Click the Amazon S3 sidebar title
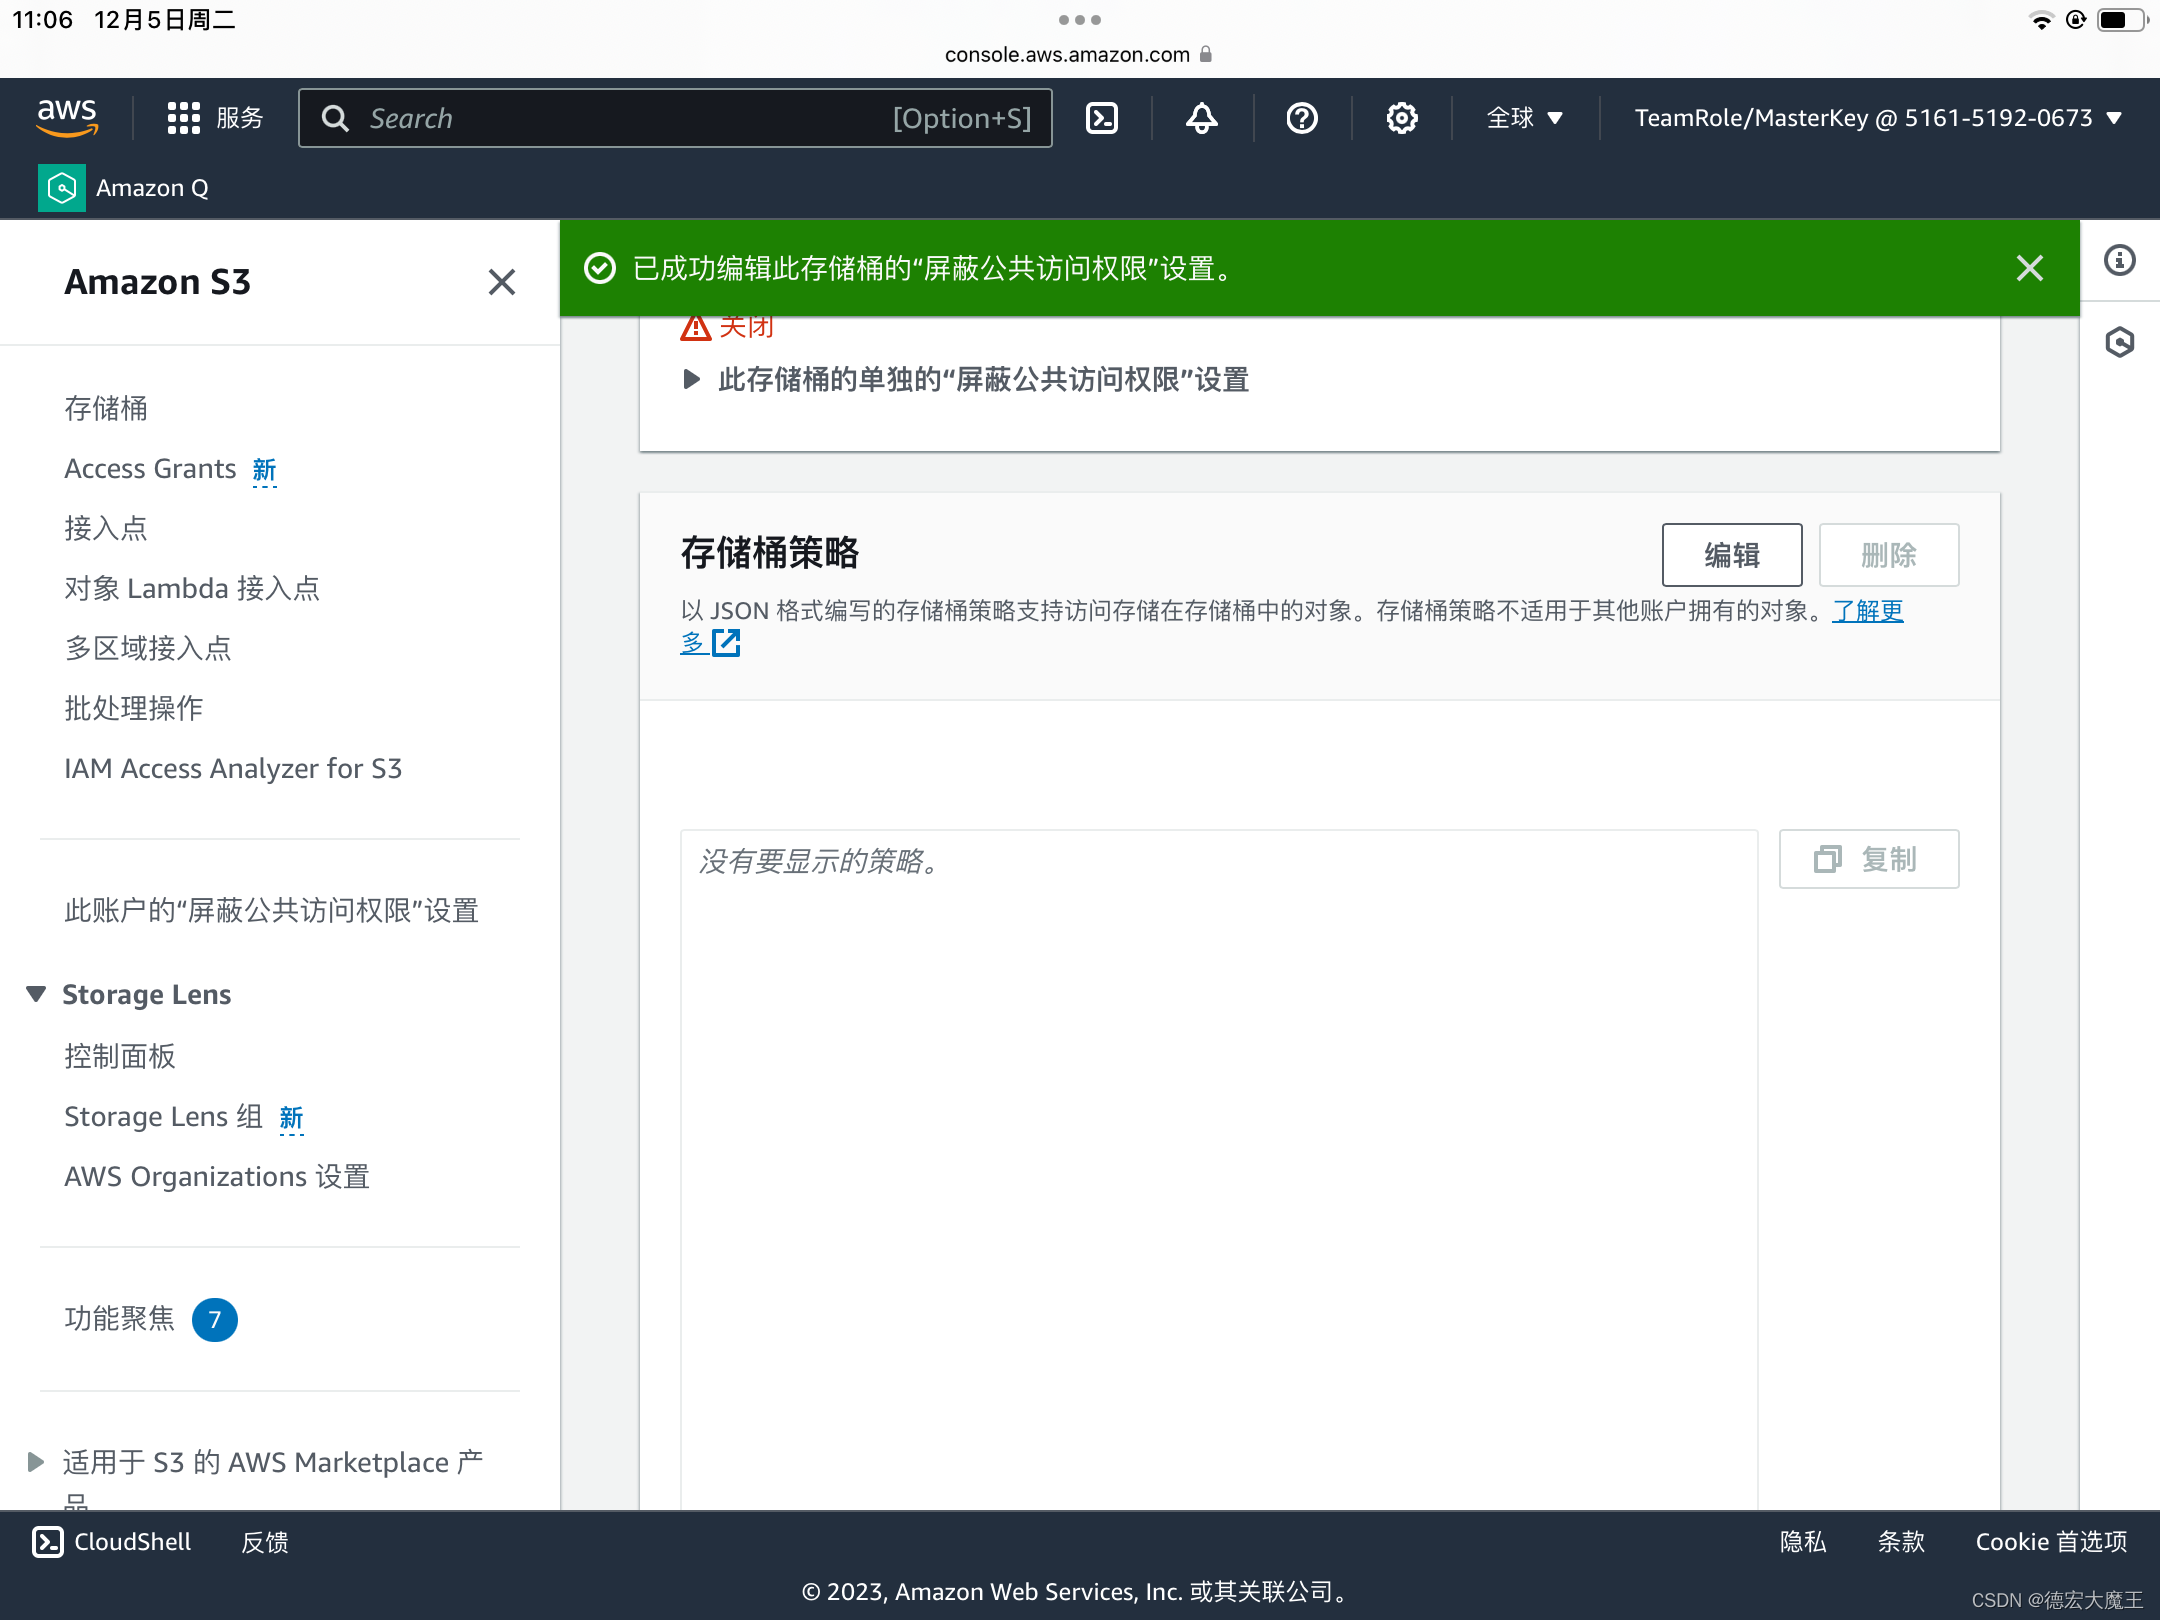The width and height of the screenshot is (2160, 1620). tap(157, 282)
